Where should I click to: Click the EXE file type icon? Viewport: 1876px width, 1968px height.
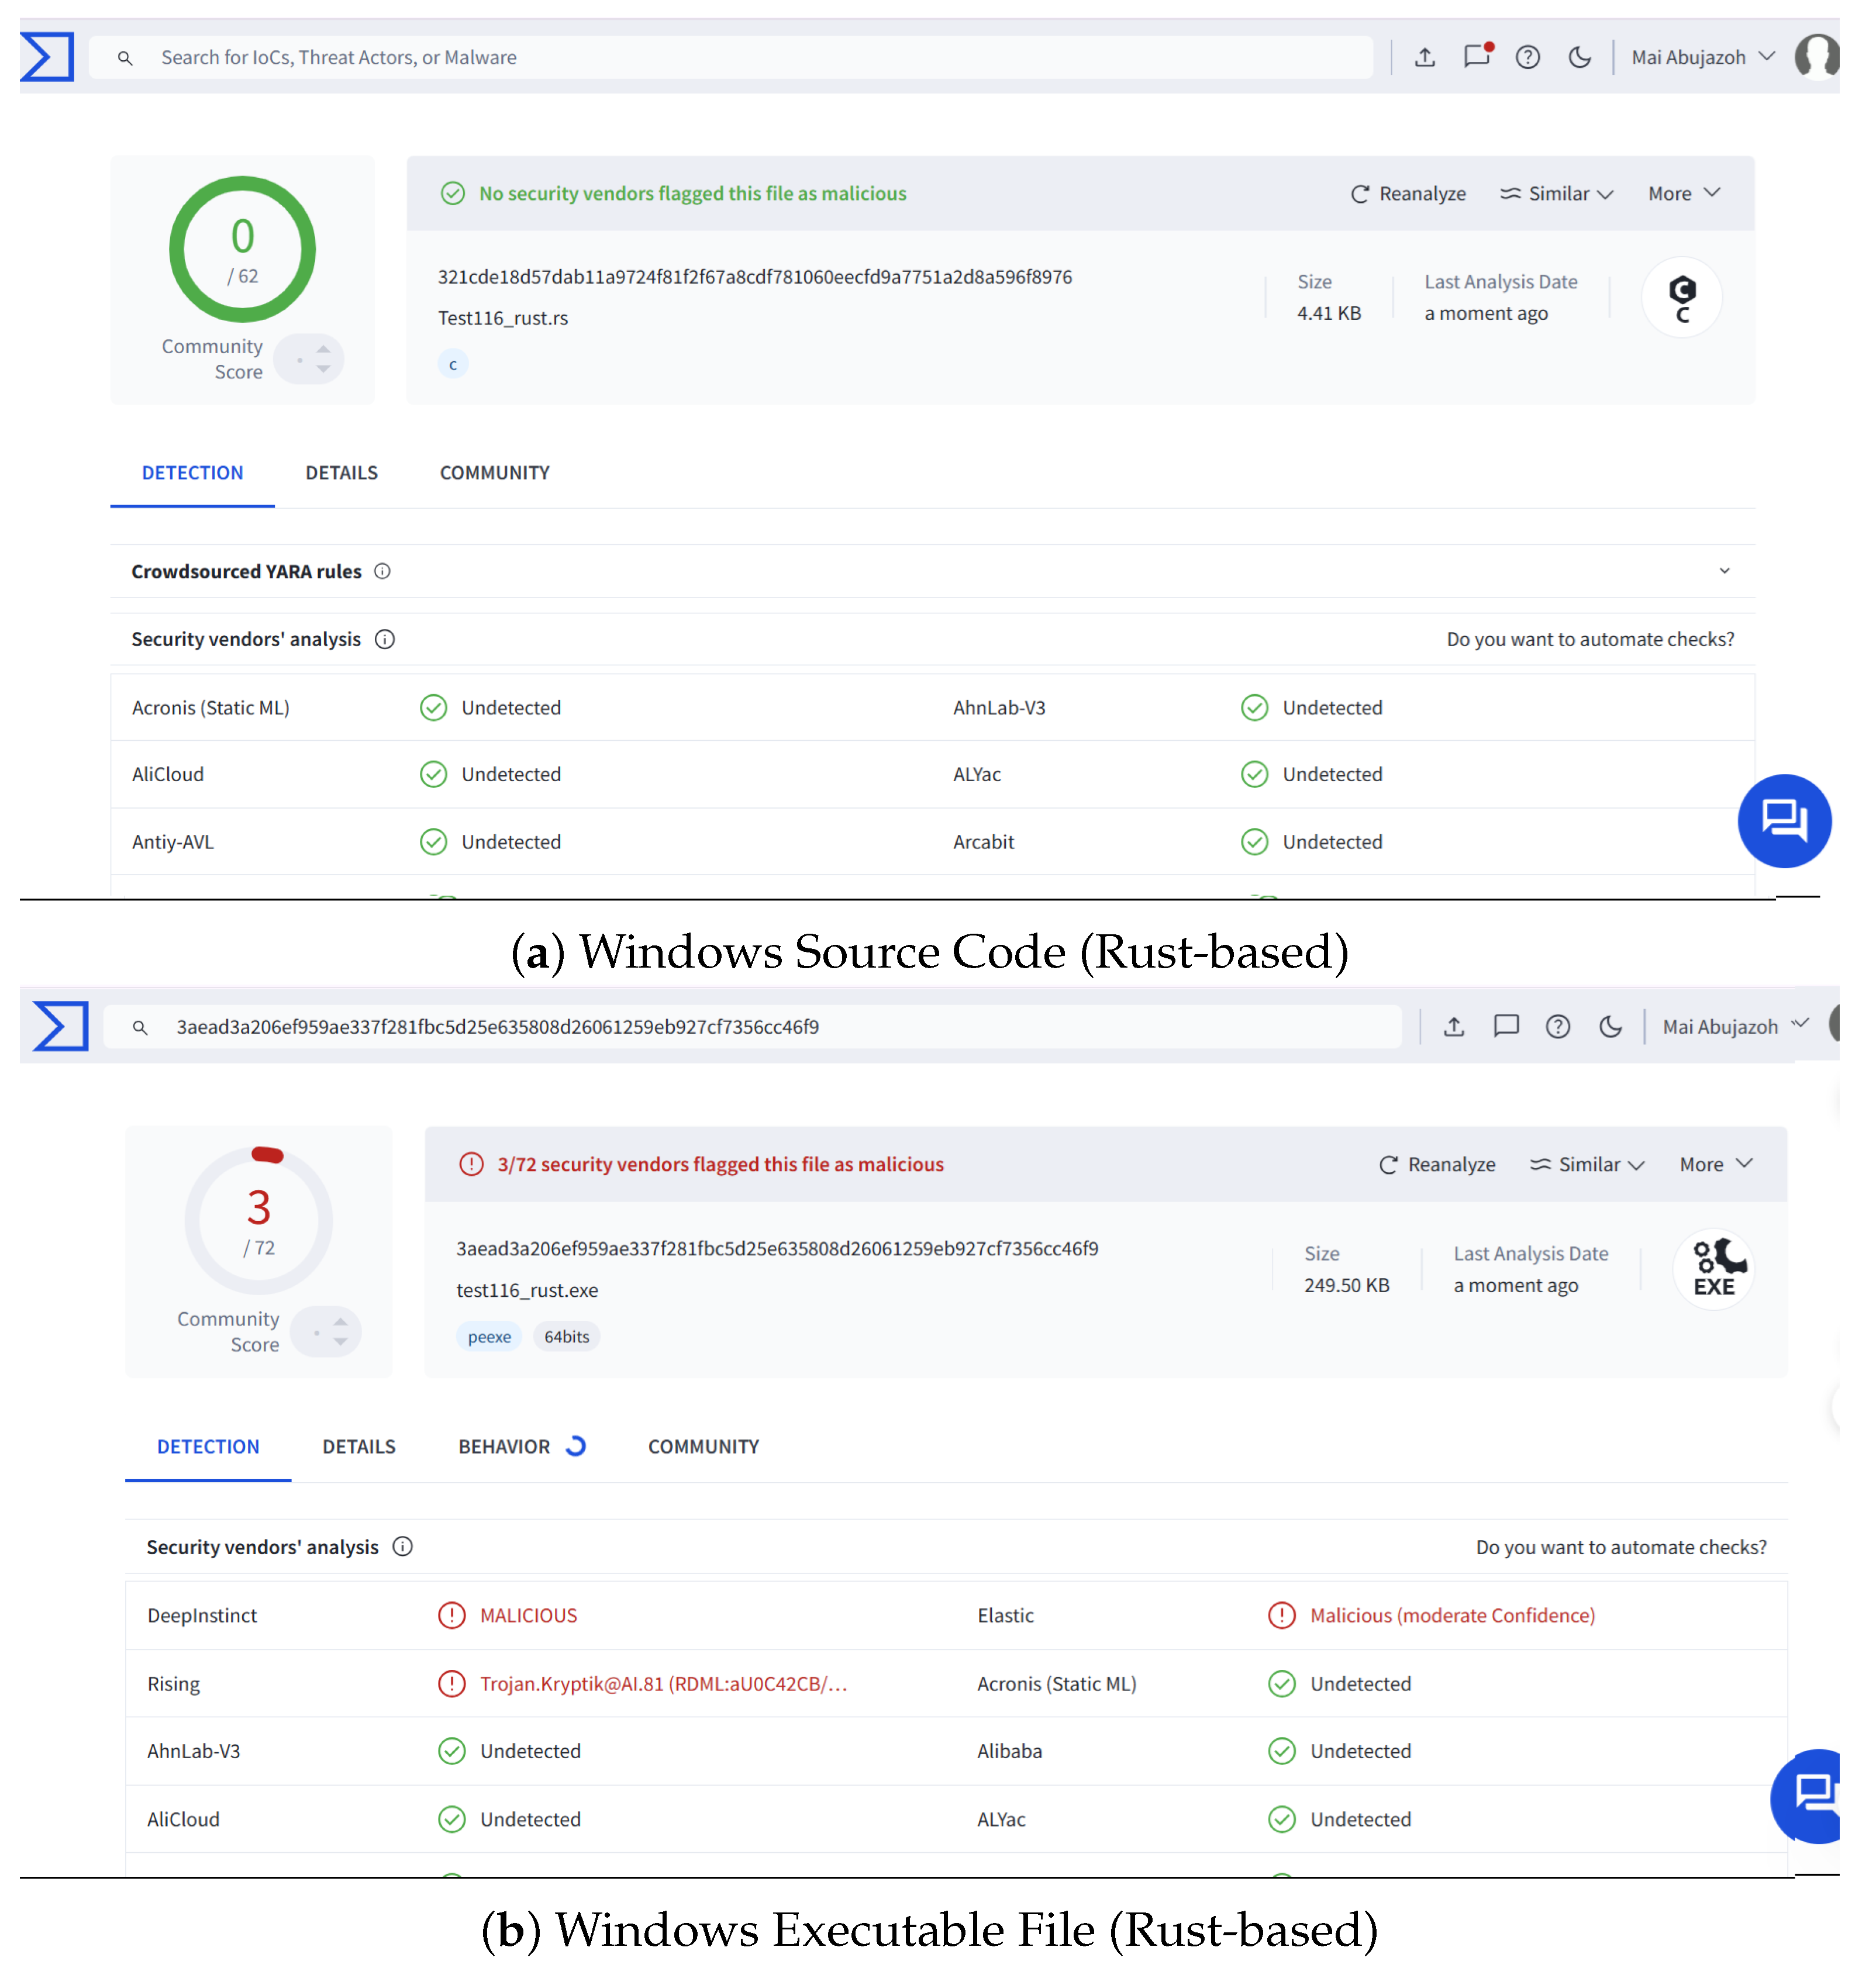[x=1714, y=1269]
